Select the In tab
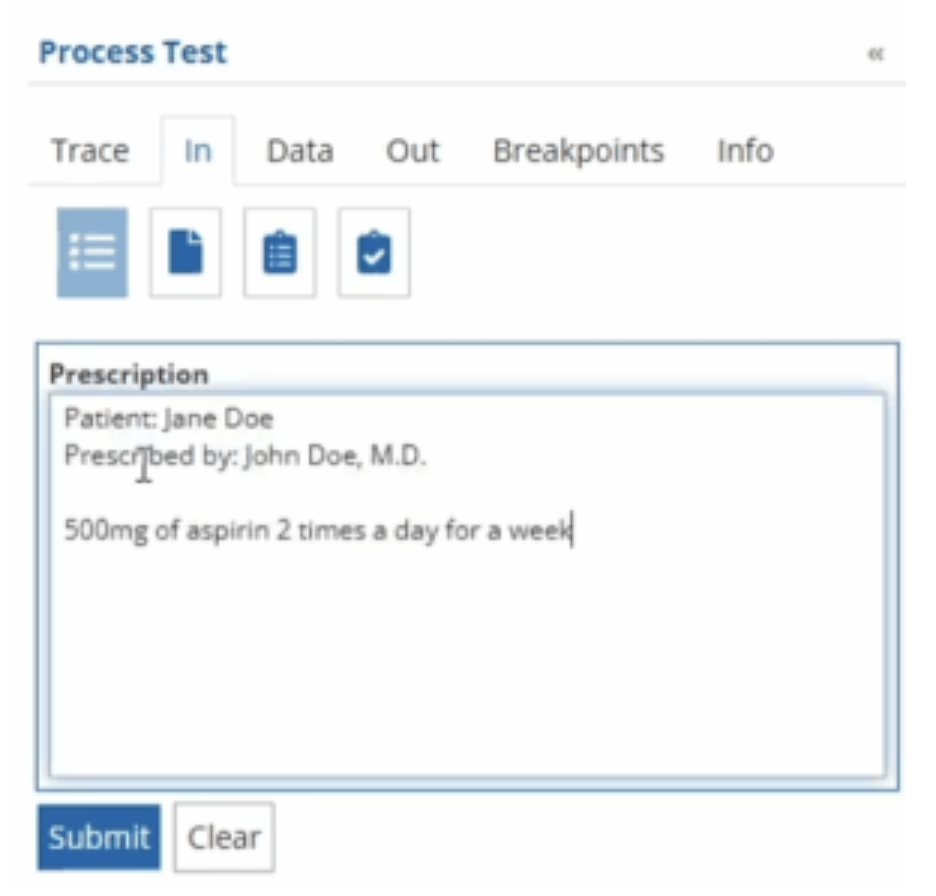 pos(198,152)
